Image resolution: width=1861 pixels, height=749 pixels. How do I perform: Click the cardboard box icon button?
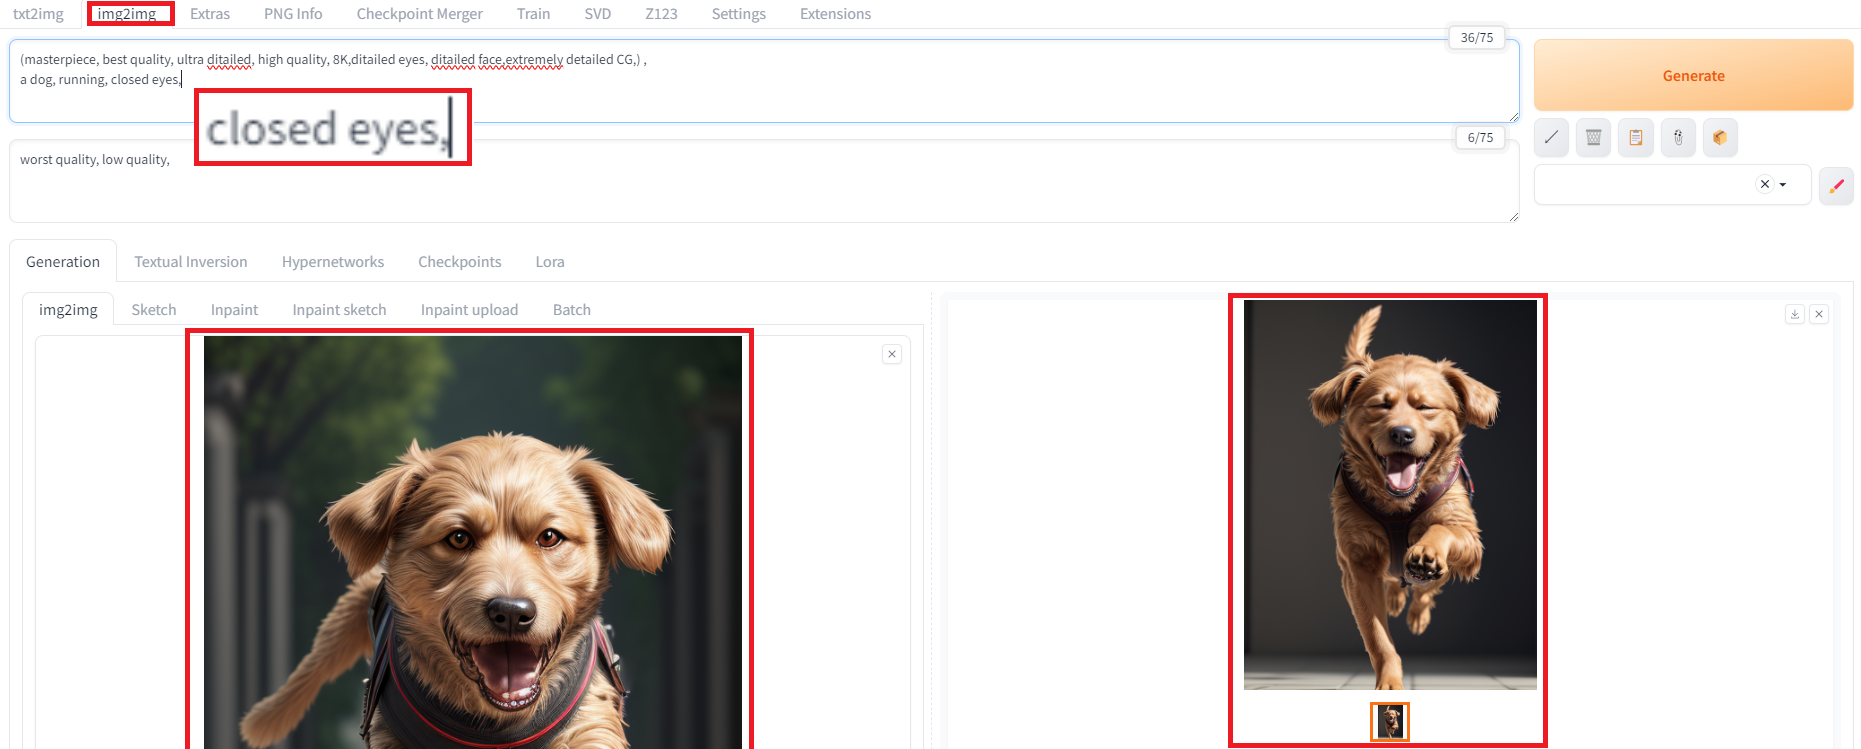pos(1720,137)
